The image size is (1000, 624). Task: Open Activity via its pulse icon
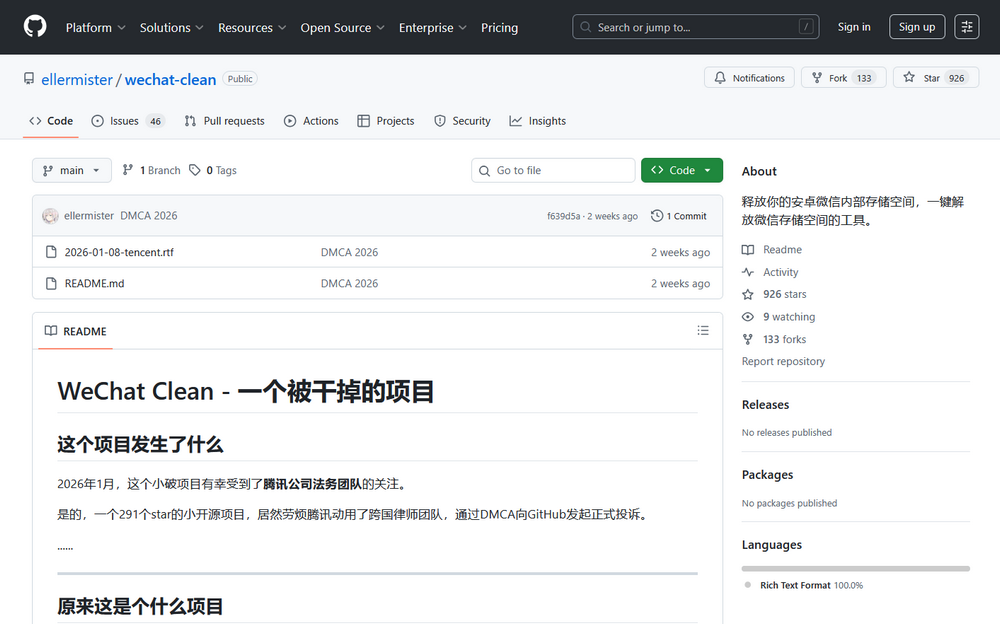[x=746, y=271]
